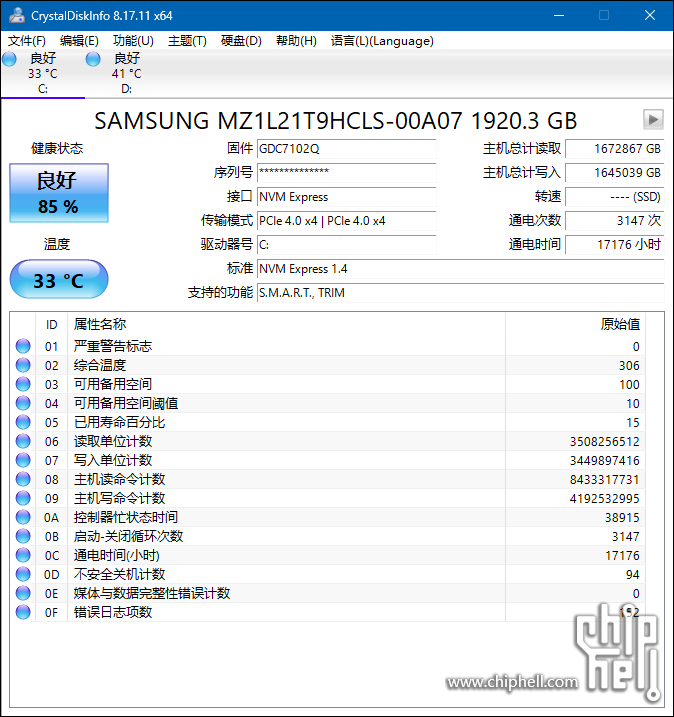Open the 文件(F) menu
This screenshot has width=674, height=717.
(27, 41)
